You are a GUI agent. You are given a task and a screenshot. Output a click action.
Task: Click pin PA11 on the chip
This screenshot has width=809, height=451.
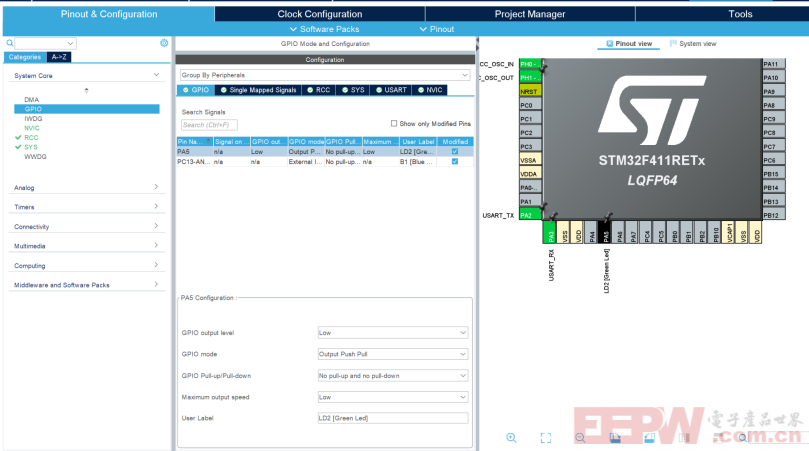[774, 64]
